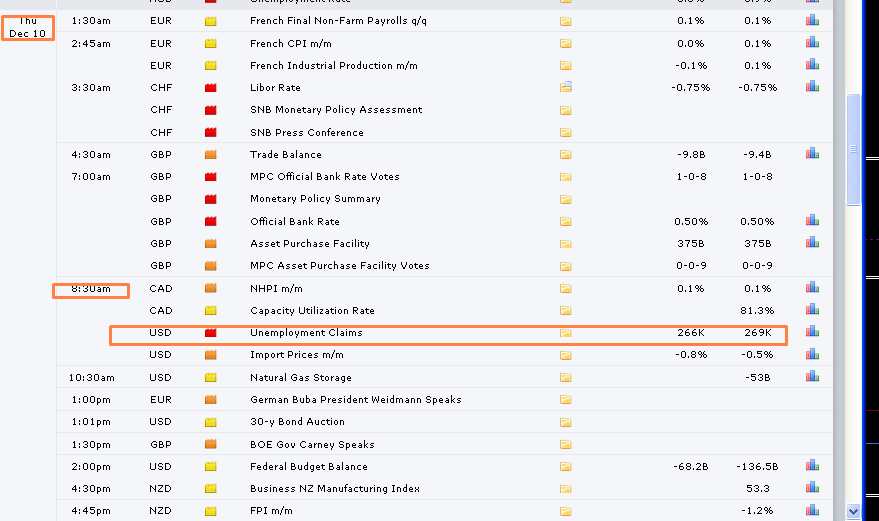The height and width of the screenshot is (521, 879).
Task: Click the orange impact icon for NHPI m/m
Action: coord(210,288)
